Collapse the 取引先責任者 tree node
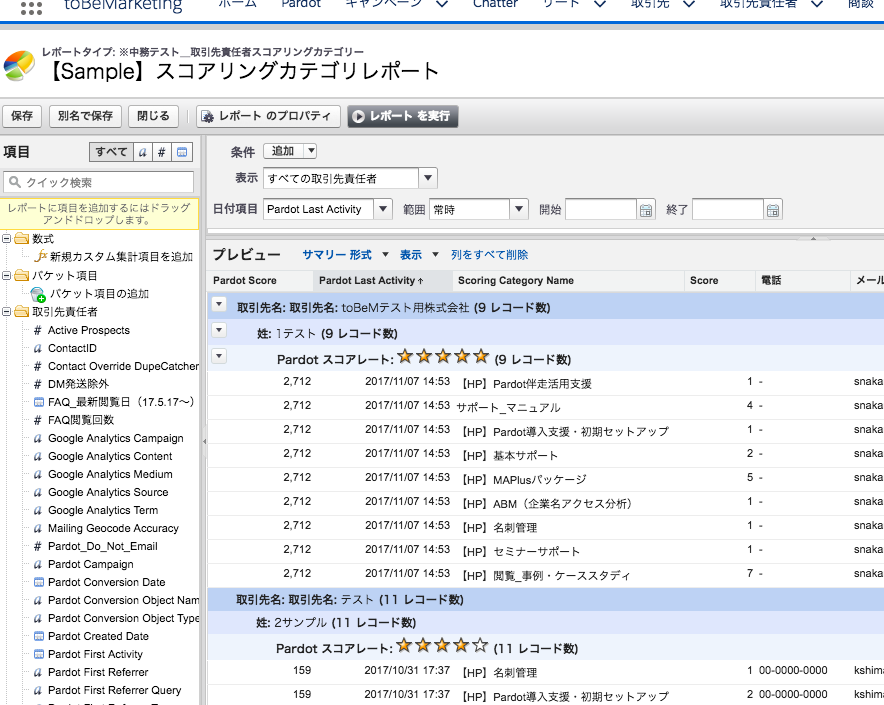884x705 pixels. [x=6, y=312]
